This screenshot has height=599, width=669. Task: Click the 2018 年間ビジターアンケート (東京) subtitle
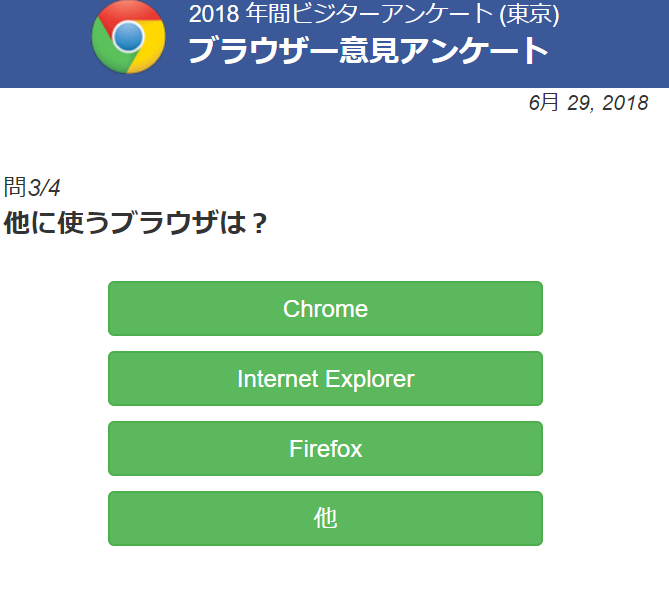pos(374,15)
